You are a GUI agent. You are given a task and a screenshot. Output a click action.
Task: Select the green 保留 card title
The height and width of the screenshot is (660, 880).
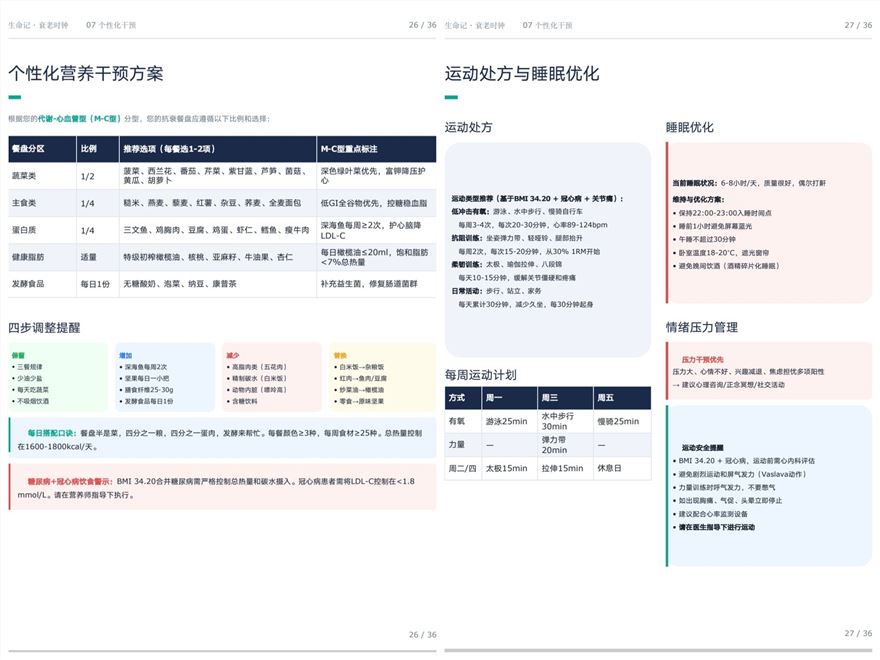pos(18,355)
